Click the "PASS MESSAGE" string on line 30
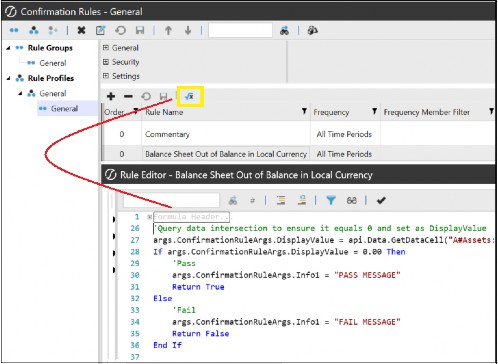Image resolution: width=498 pixels, height=364 pixels. [367, 275]
